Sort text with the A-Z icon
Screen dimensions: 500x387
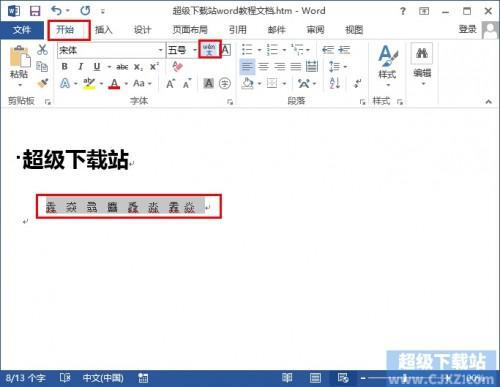click(335, 83)
